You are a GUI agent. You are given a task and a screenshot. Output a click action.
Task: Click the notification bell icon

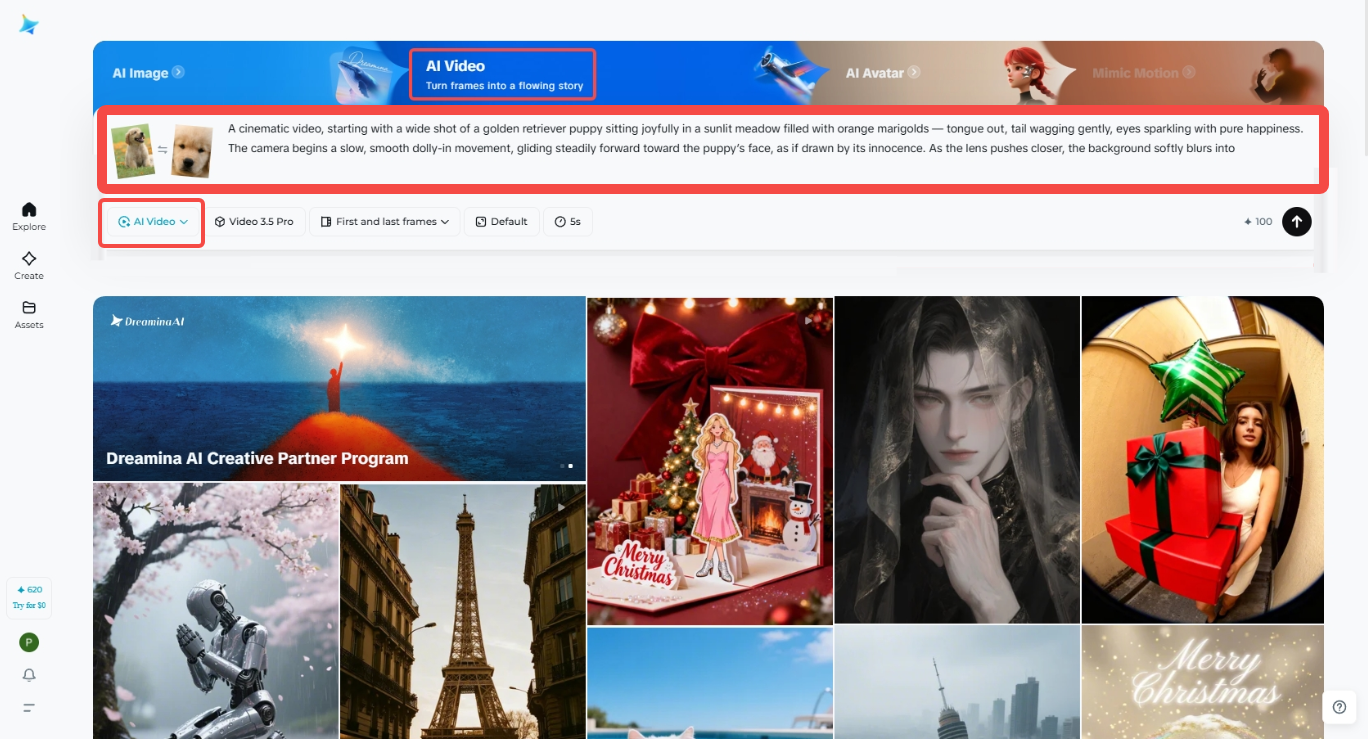click(28, 674)
